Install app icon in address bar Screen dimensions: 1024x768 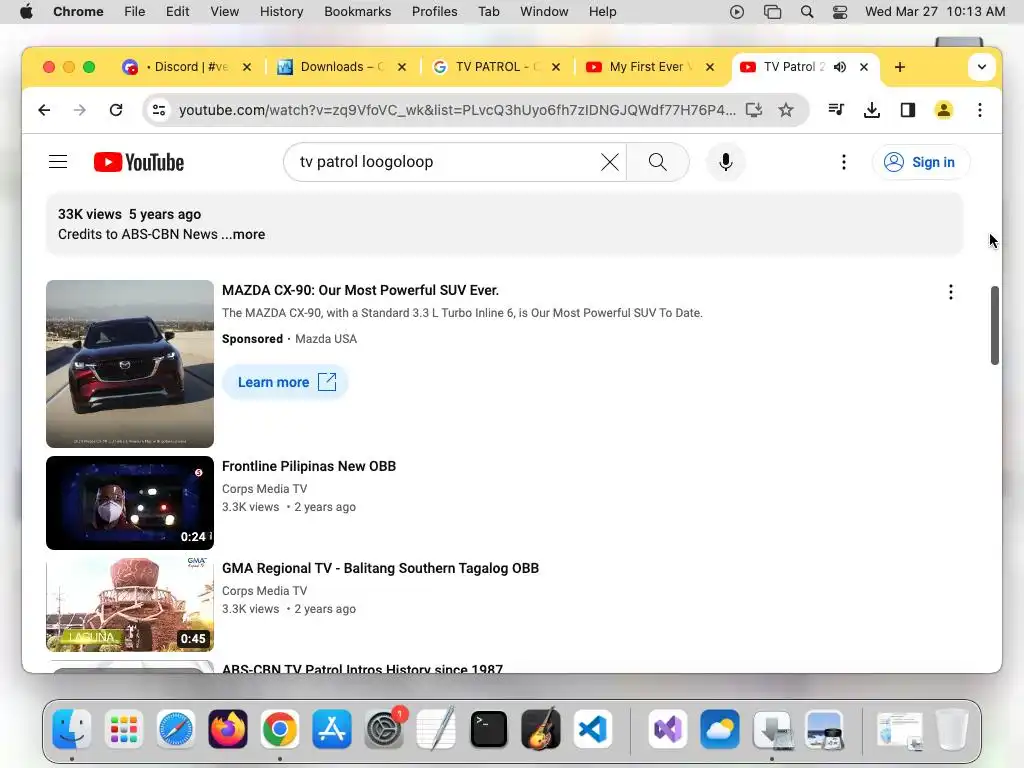[x=754, y=110]
